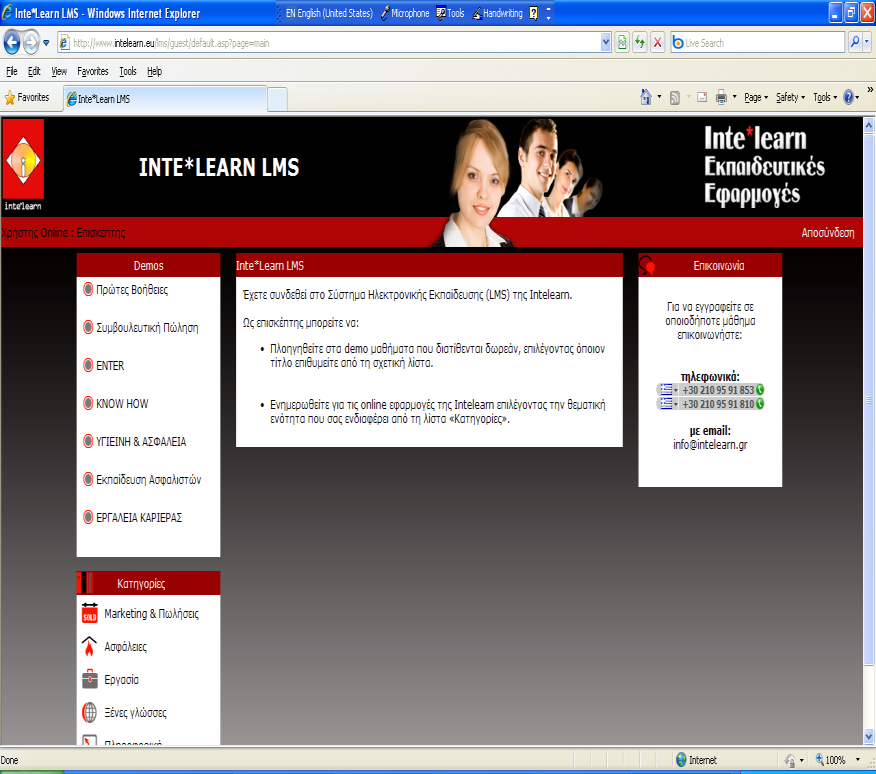Image resolution: width=876 pixels, height=774 pixels.
Task: Open recent pages dropdown next to Forward
Action: pyautogui.click(x=46, y=43)
